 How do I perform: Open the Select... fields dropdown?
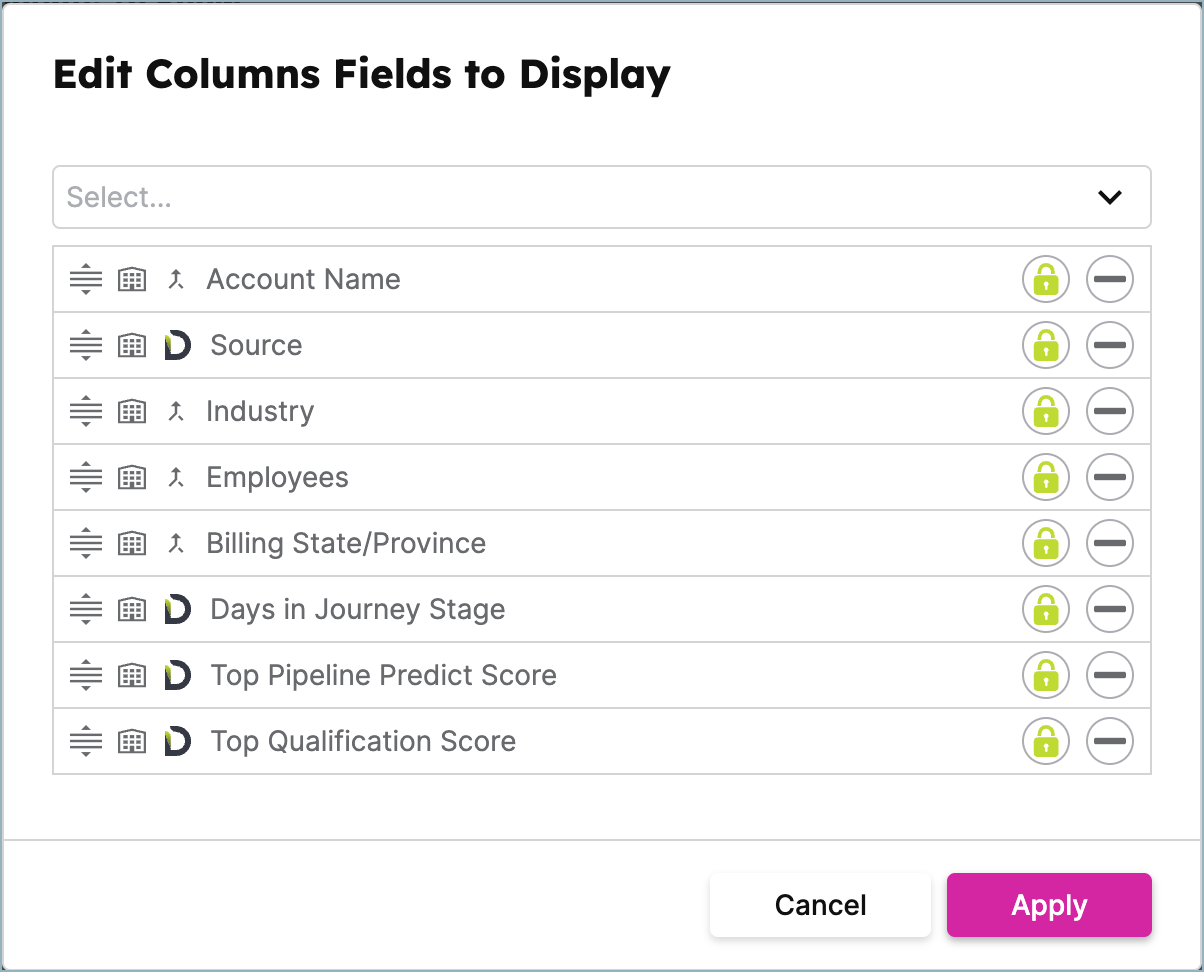[x=602, y=197]
